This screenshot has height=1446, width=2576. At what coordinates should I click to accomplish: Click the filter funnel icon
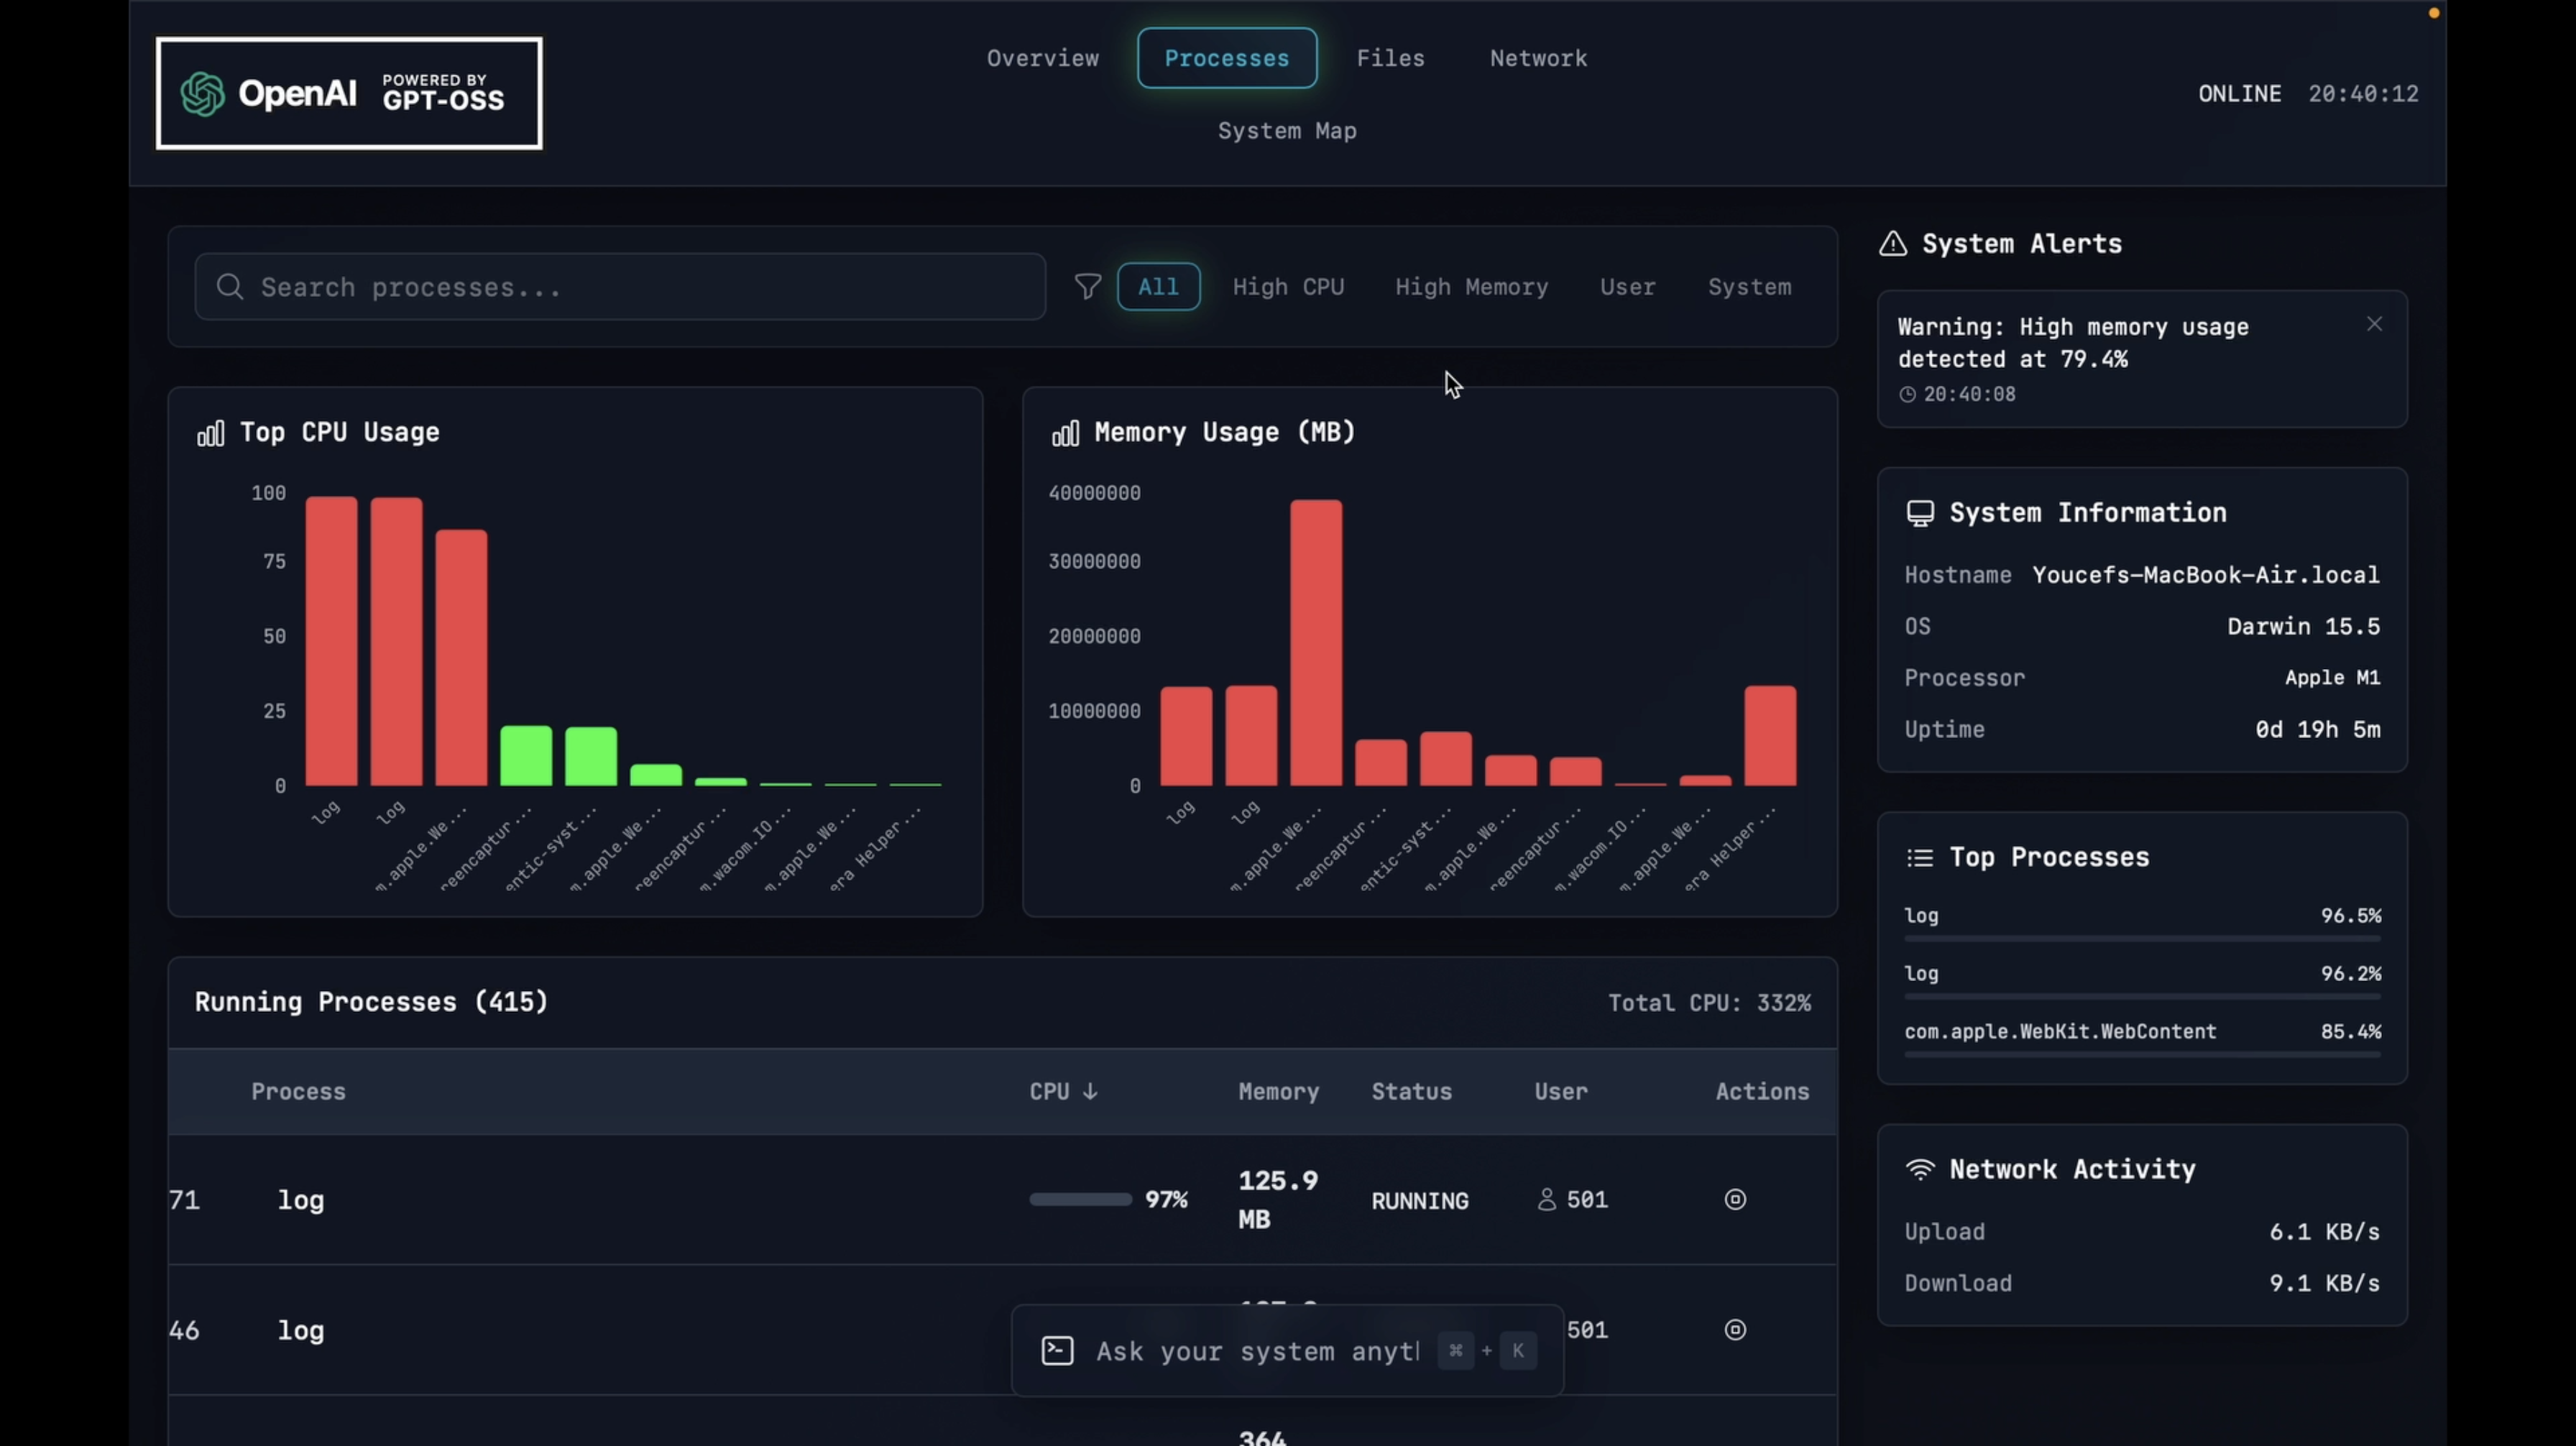[x=1087, y=287]
